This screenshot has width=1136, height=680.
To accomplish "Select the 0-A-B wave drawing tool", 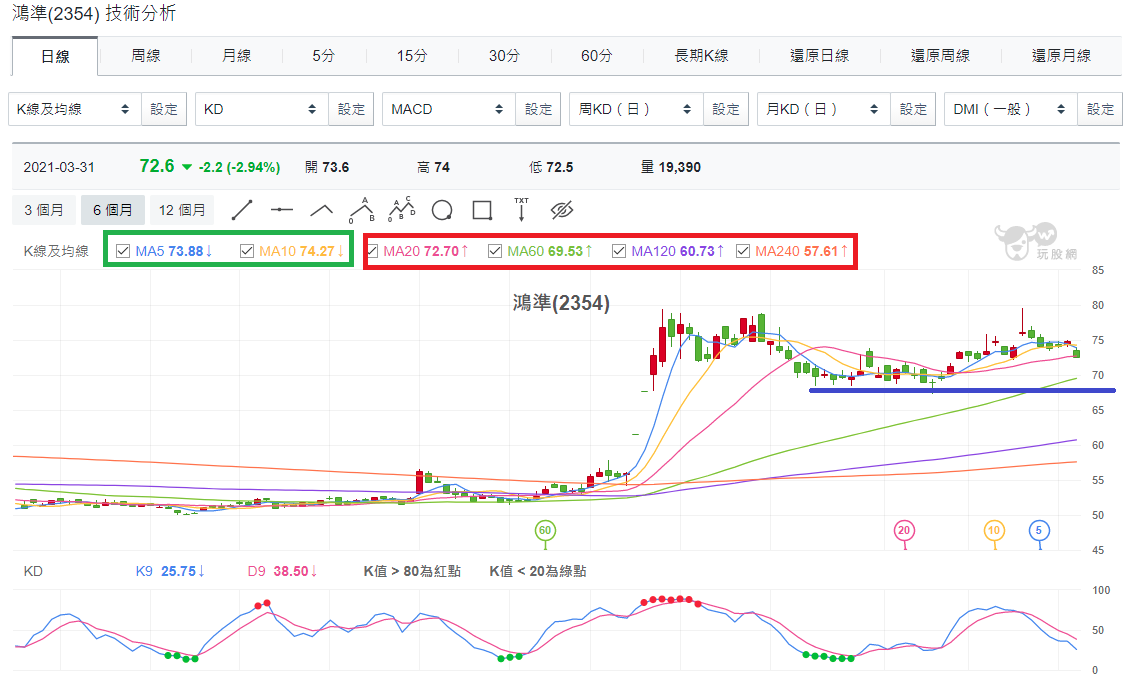I will point(362,210).
